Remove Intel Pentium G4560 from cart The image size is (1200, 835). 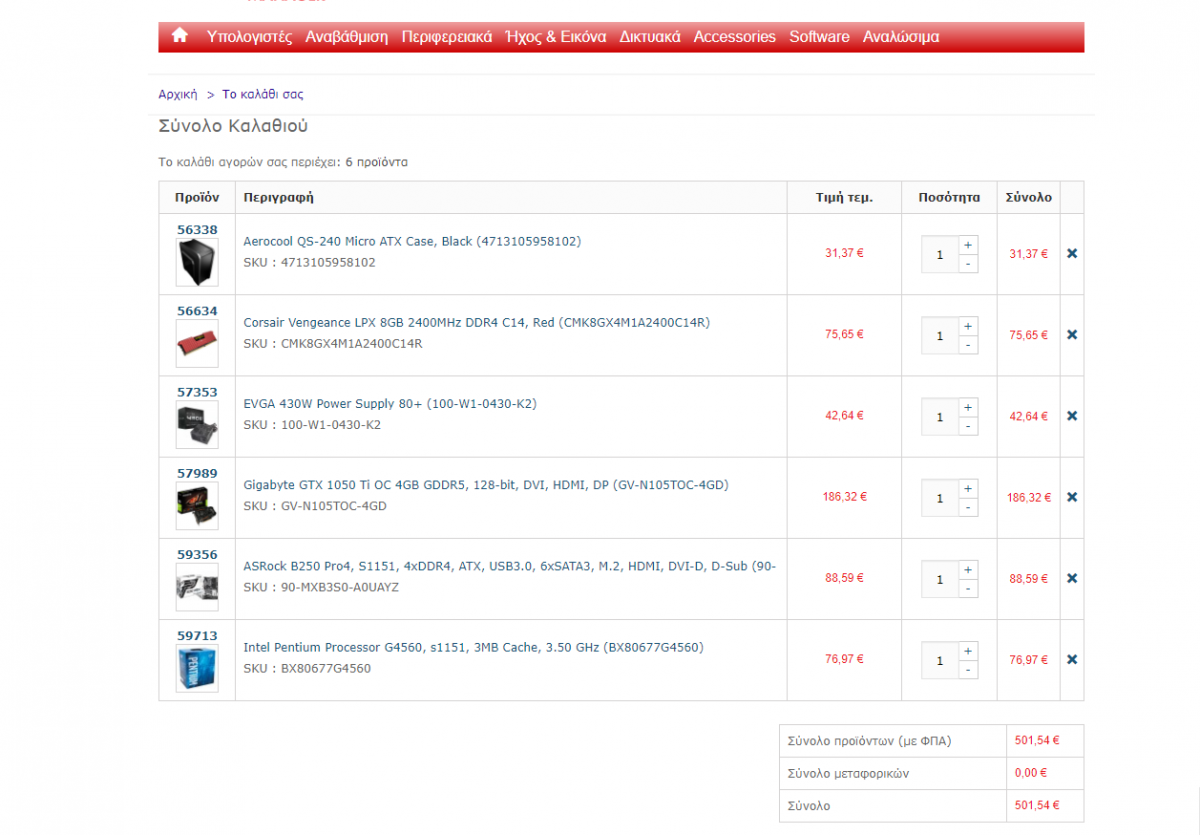(x=1072, y=659)
